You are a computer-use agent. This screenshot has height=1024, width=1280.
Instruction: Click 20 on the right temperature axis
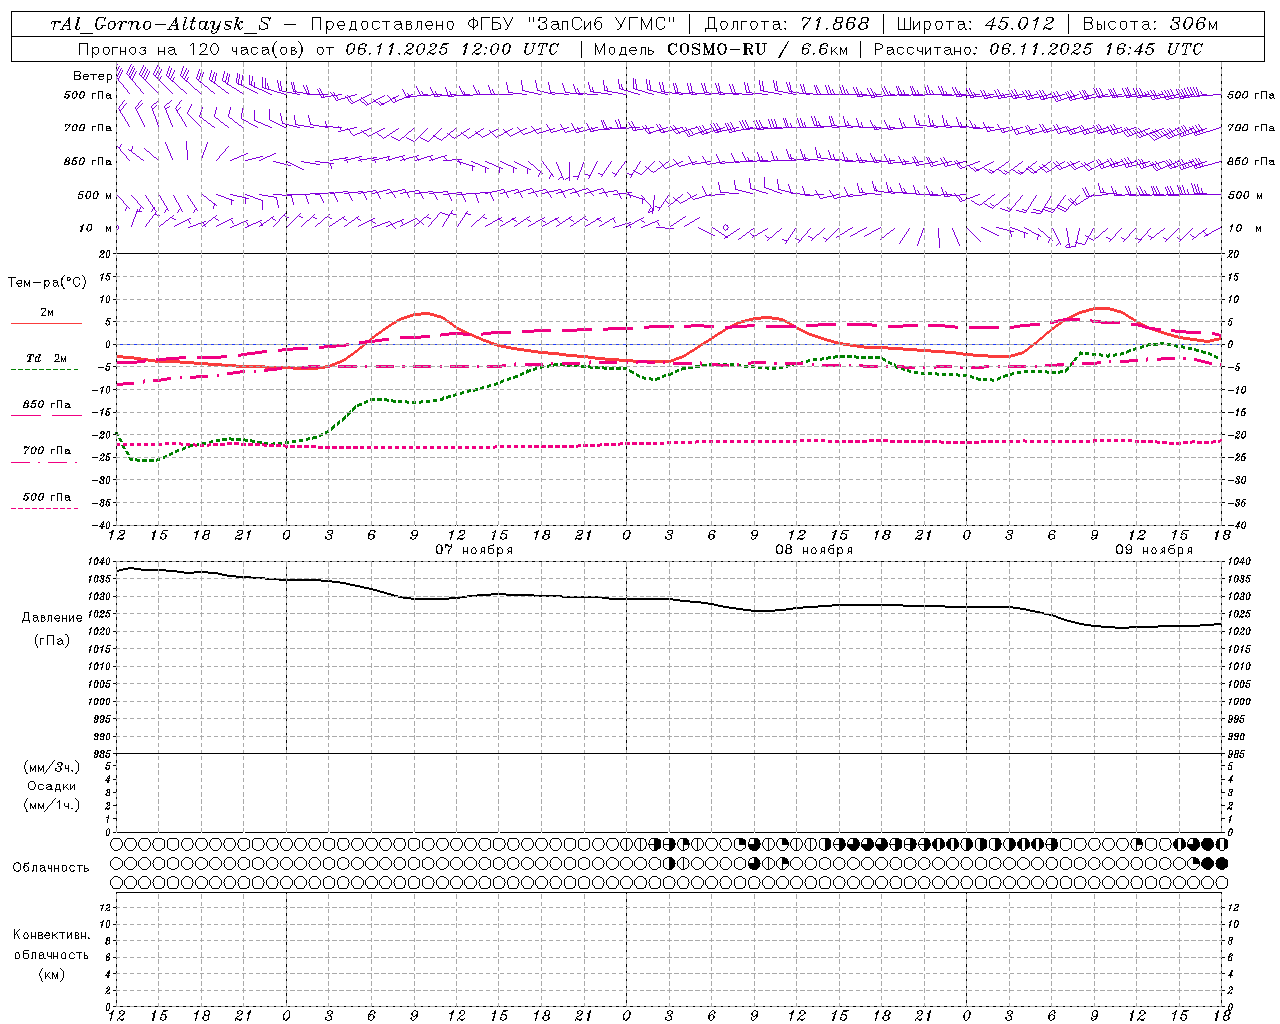[x=1233, y=254]
